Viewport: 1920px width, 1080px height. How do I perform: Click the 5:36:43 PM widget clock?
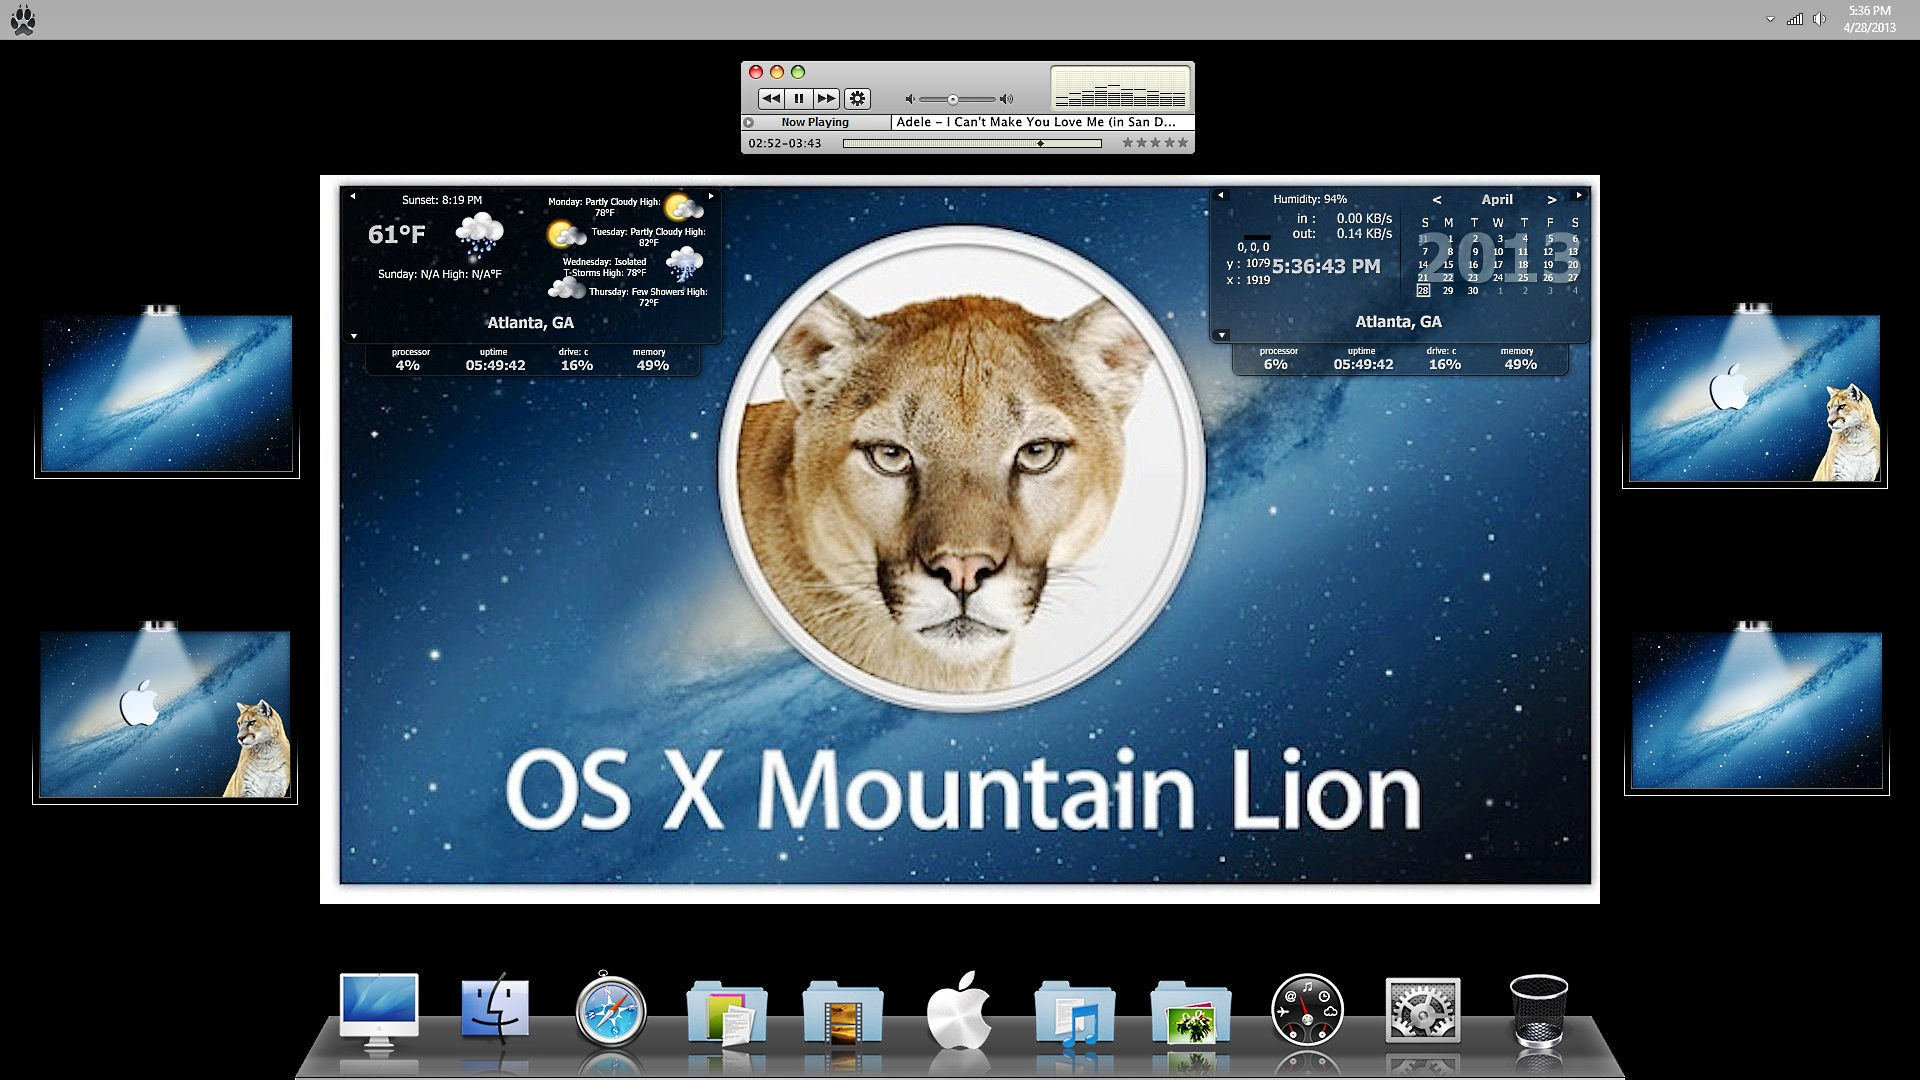tap(1326, 267)
